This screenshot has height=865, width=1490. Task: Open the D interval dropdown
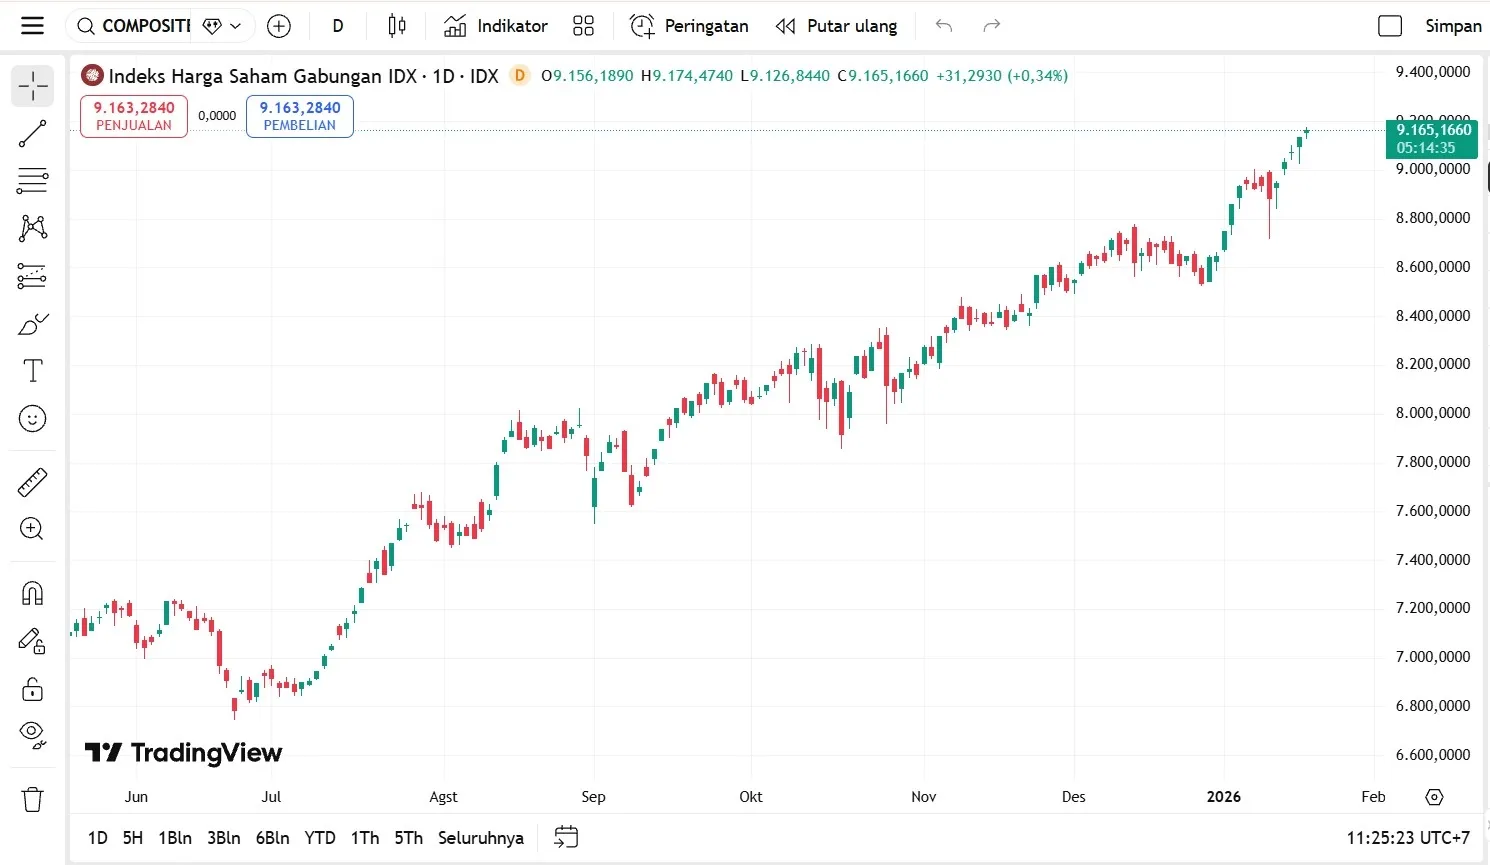pos(338,25)
